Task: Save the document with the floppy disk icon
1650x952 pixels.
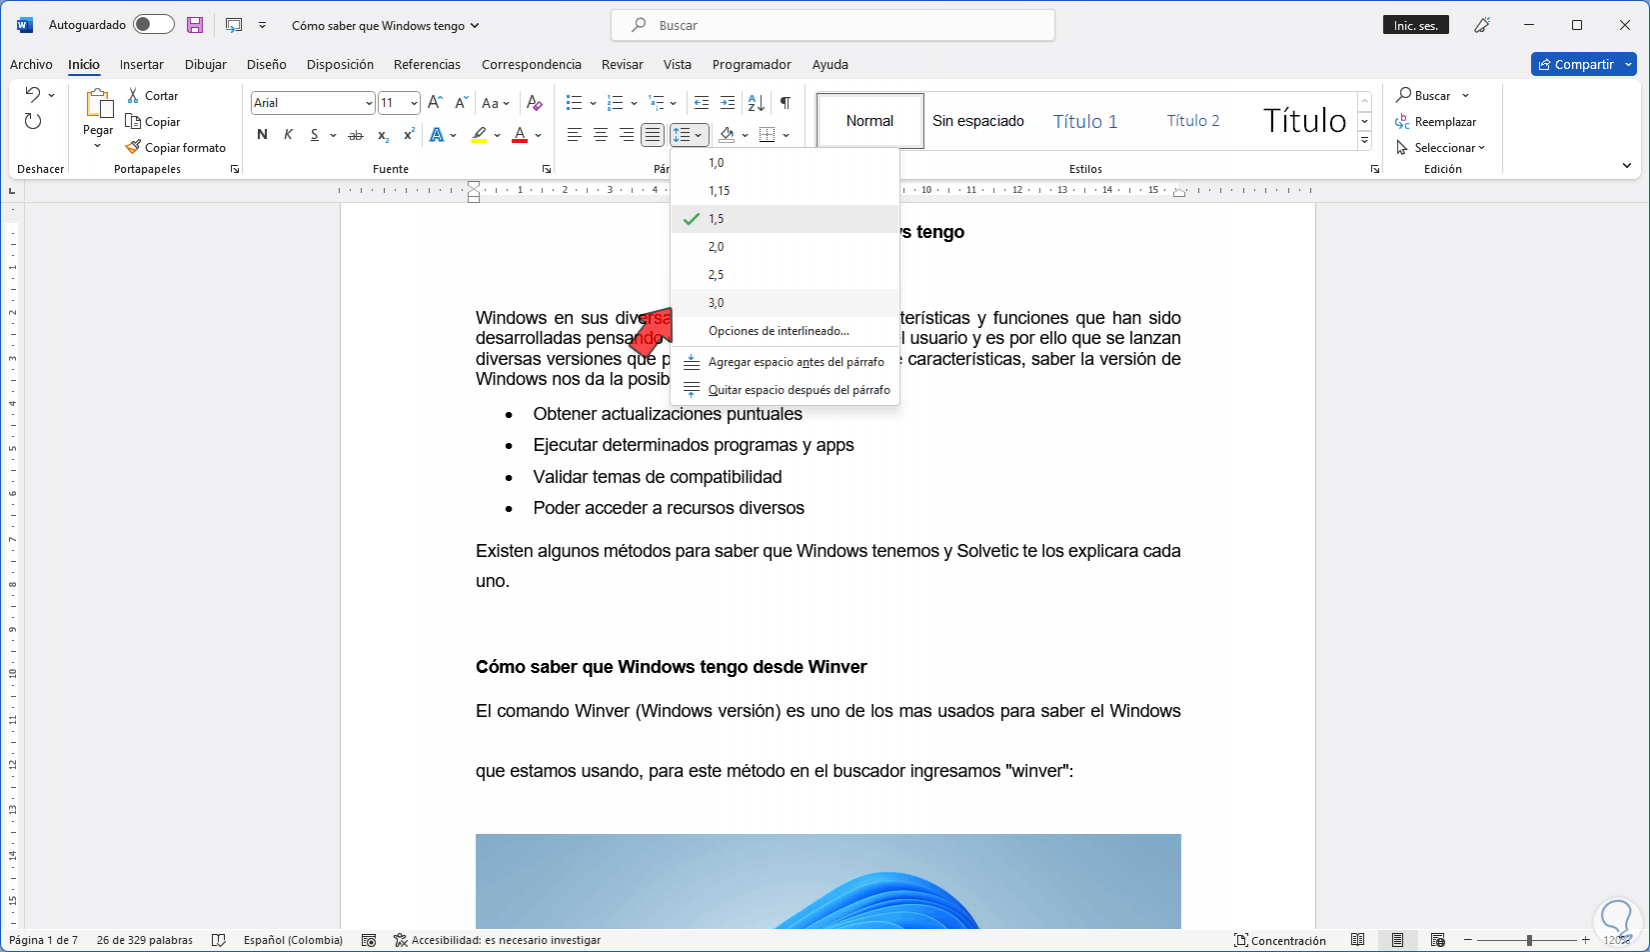Action: point(195,25)
